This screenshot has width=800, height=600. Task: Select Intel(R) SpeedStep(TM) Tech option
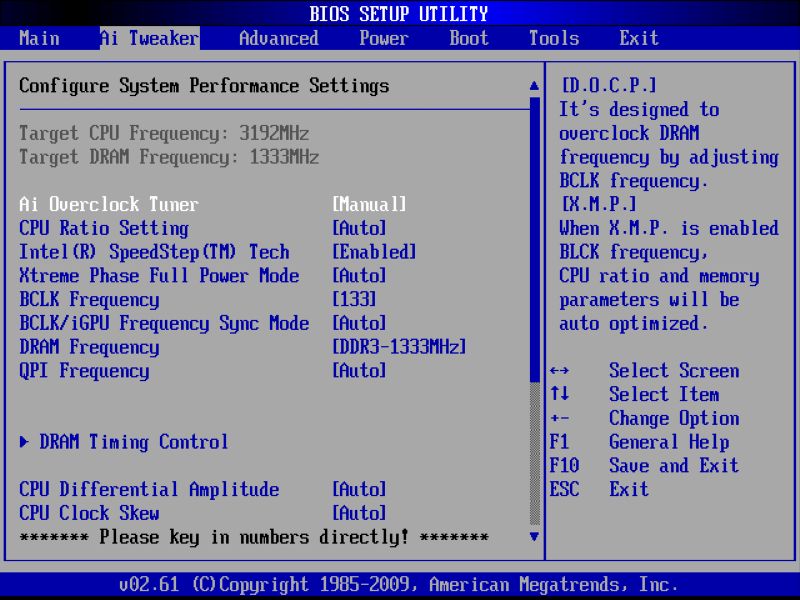[154, 252]
